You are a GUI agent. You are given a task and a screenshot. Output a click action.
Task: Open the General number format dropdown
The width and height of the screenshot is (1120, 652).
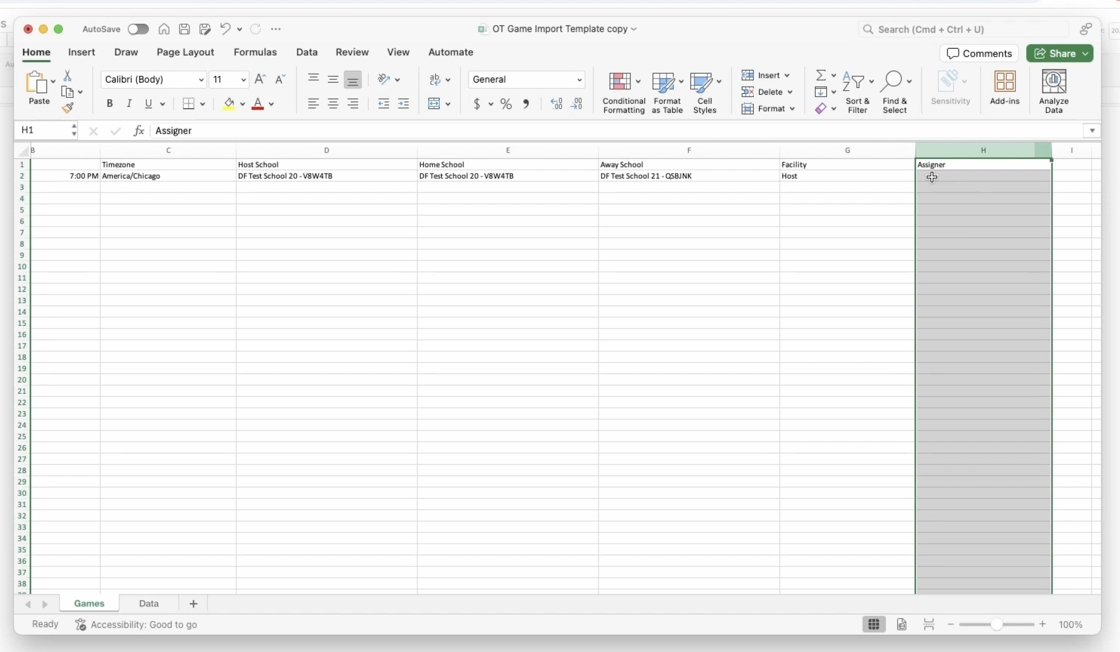click(579, 80)
